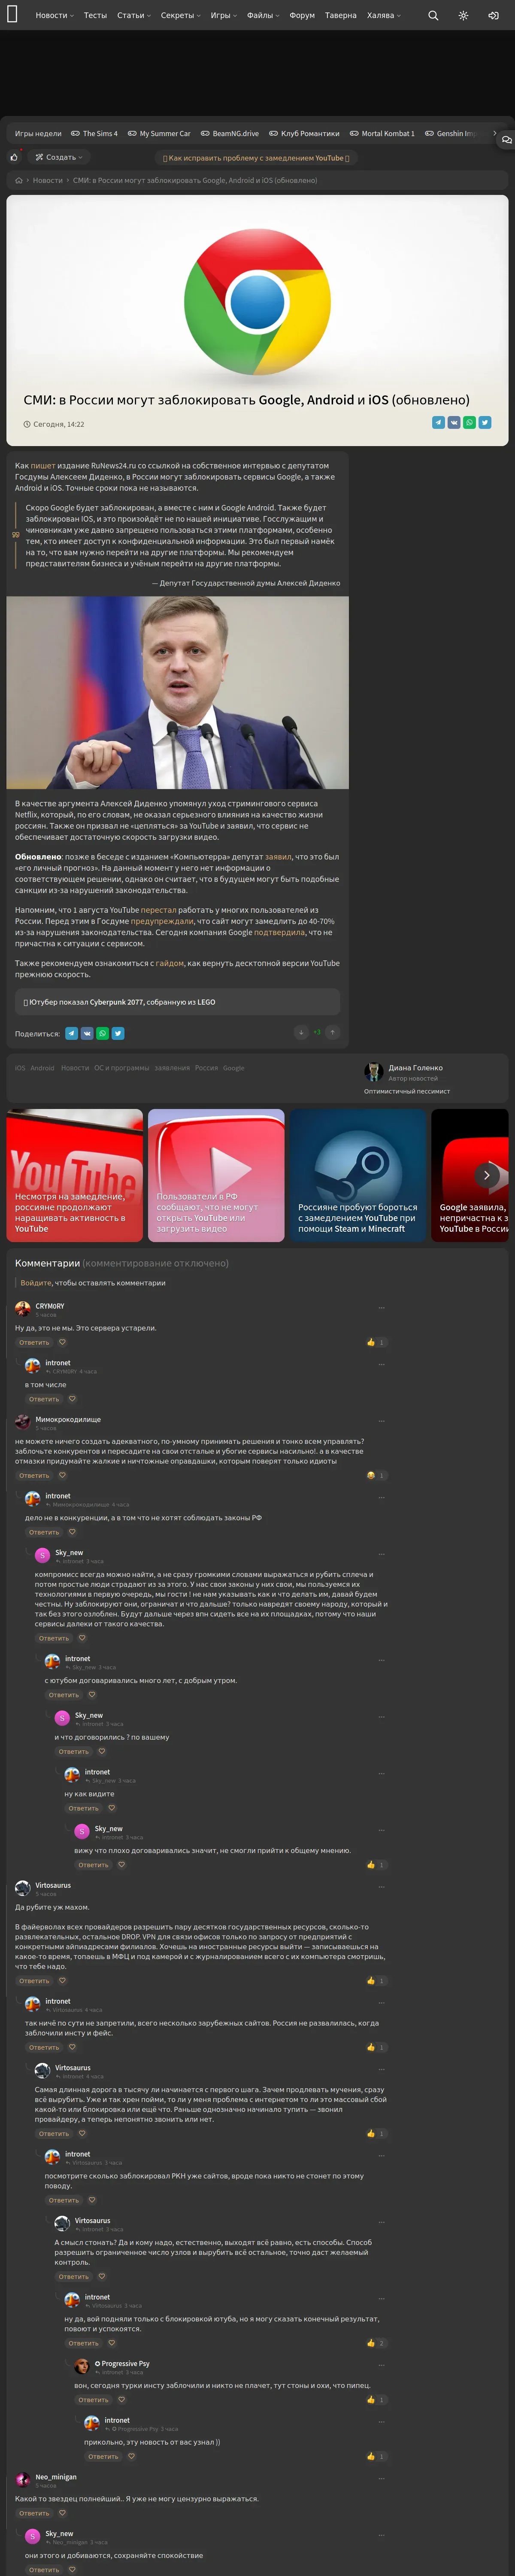The width and height of the screenshot is (515, 2576).
Task: Click the flame notifications icon
Action: click(x=14, y=157)
